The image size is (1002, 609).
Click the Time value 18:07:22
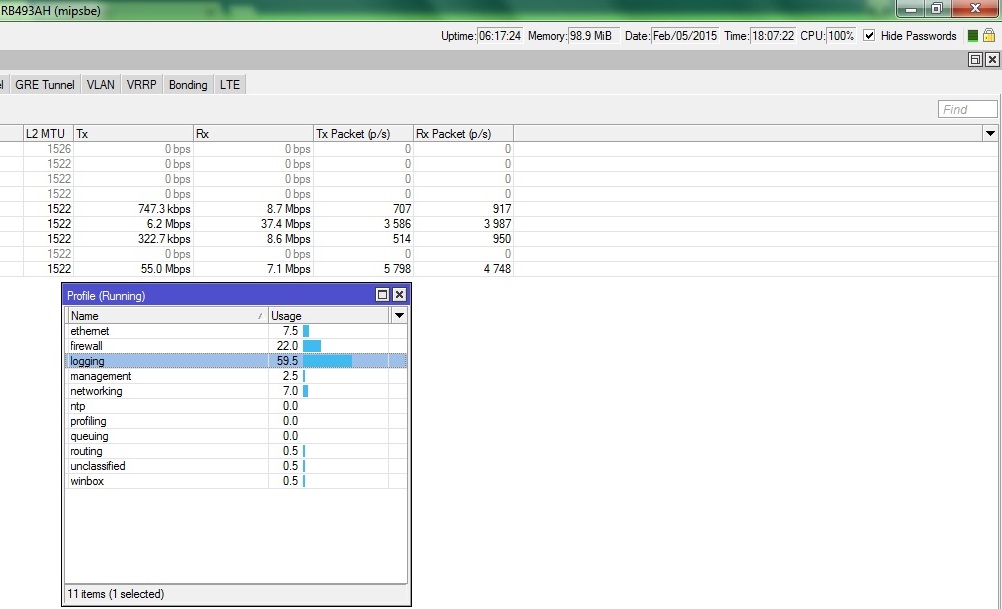[x=773, y=36]
